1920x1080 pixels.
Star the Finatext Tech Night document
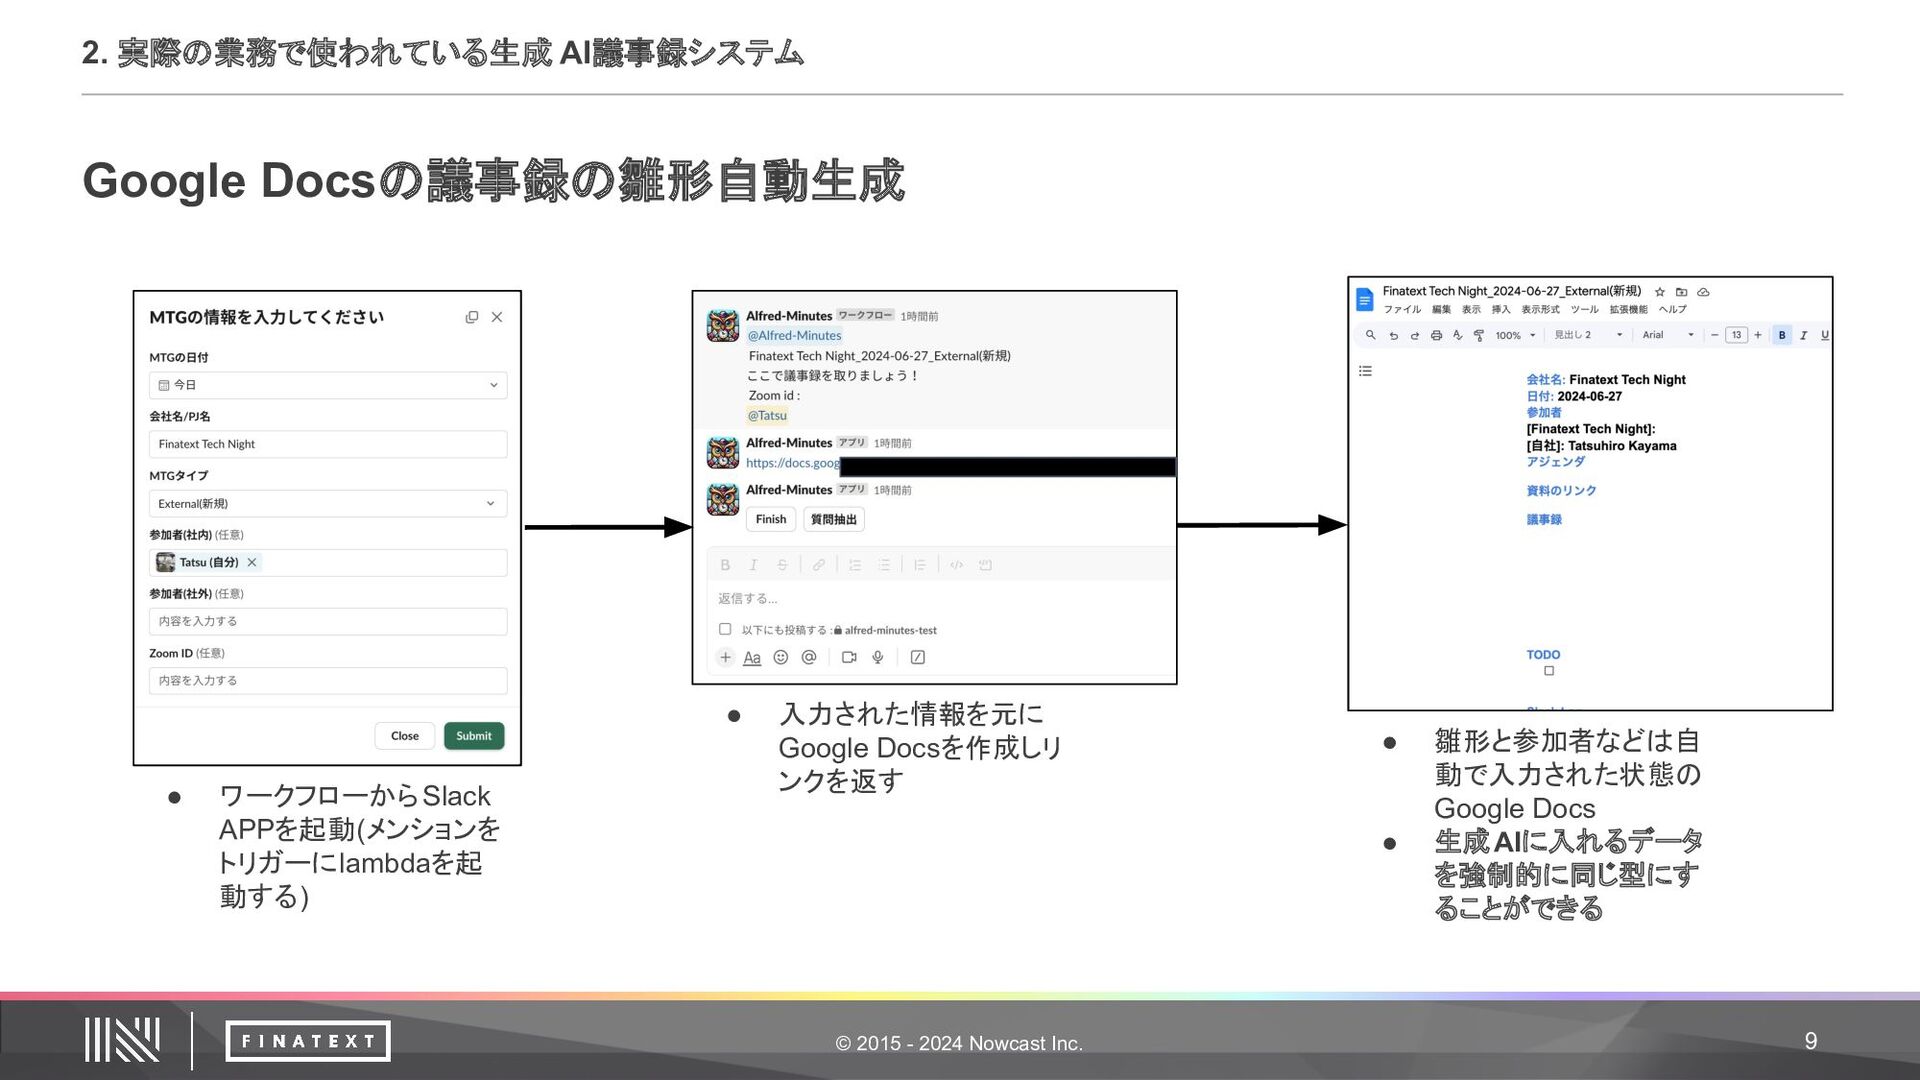[x=1660, y=292]
